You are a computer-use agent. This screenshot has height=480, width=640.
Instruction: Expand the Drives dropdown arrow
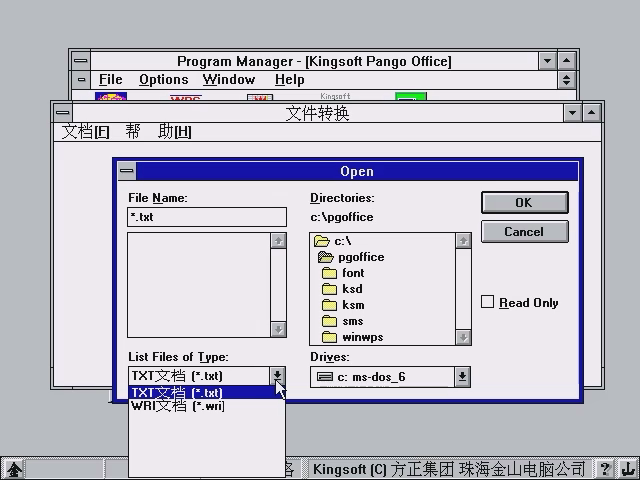pos(462,376)
